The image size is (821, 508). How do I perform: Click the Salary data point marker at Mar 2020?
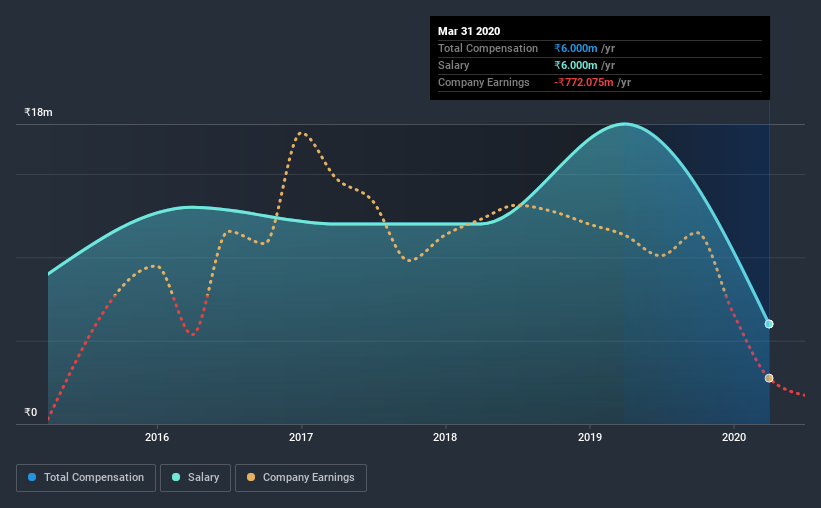pos(769,324)
